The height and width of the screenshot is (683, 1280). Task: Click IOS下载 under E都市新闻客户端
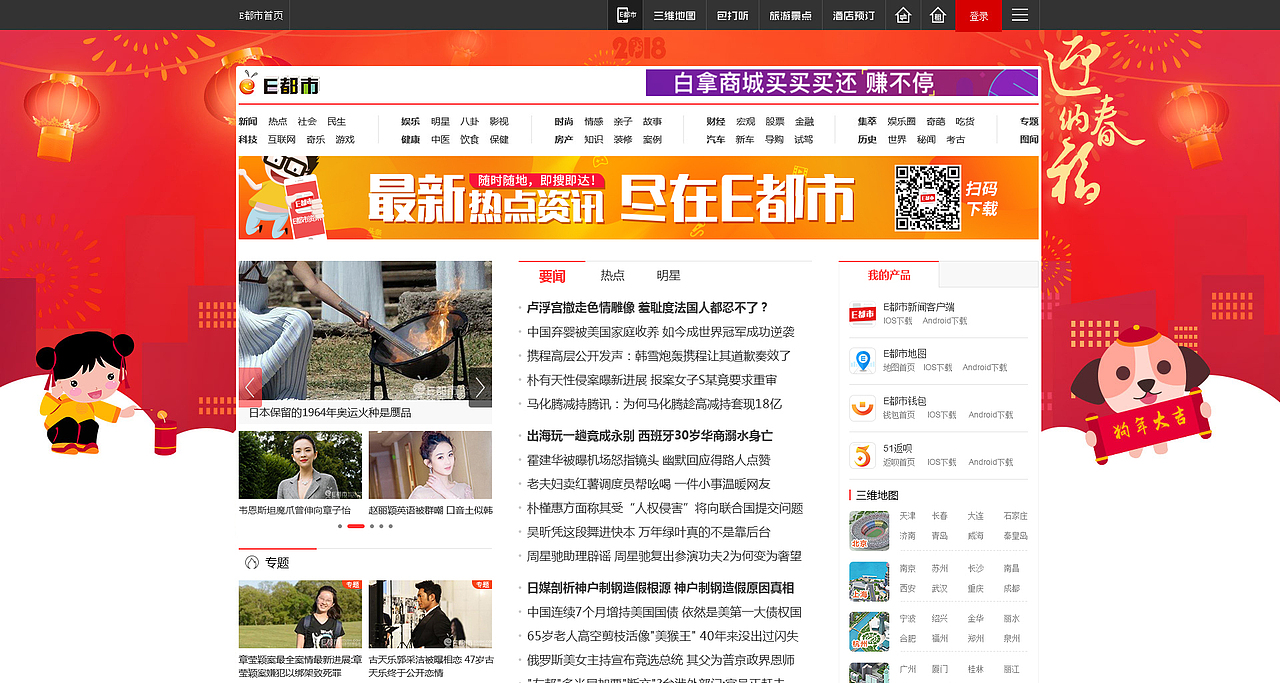pos(898,321)
